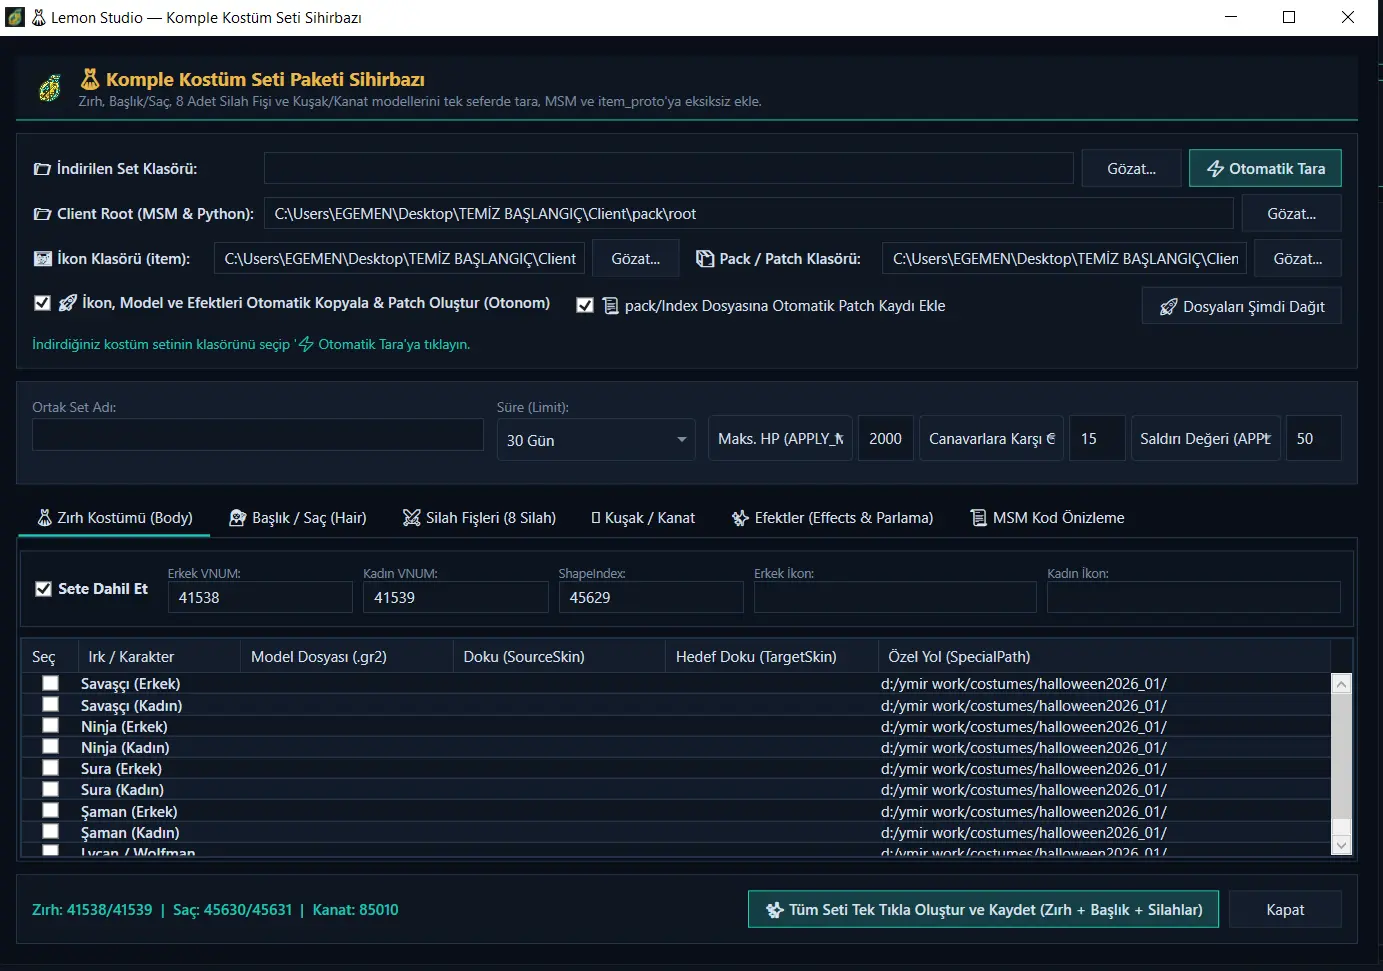
Task: Toggle automatic icon, model and effect copy (Otonom)
Action: [42, 303]
